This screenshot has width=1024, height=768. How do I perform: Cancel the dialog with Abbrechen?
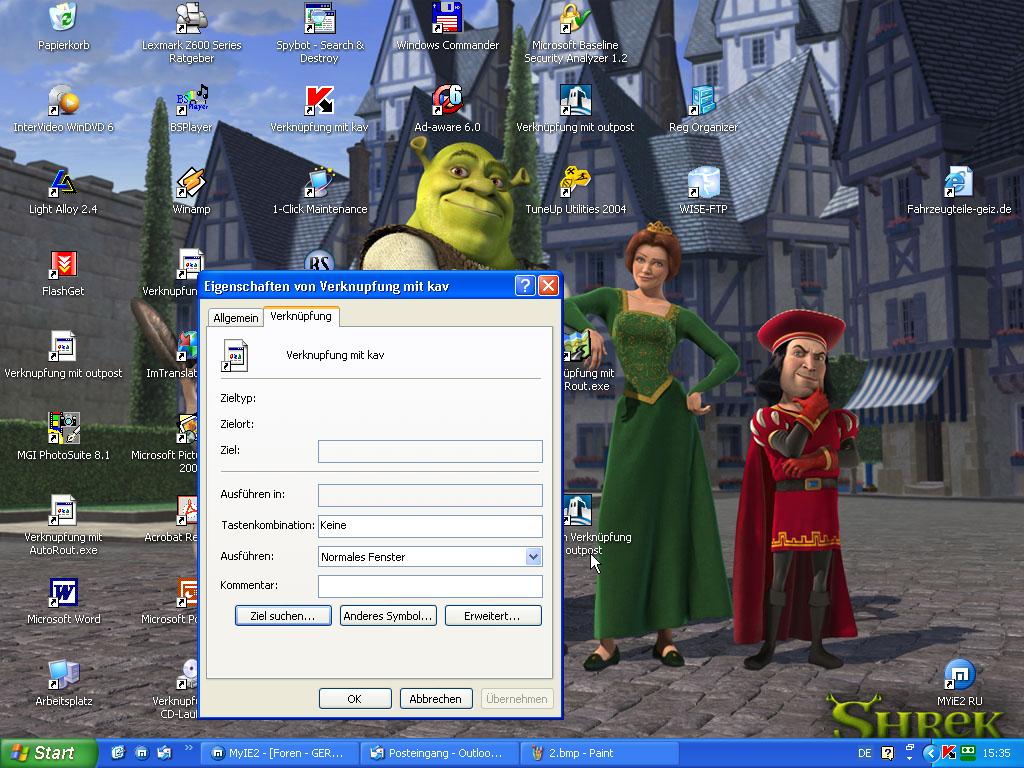[436, 699]
